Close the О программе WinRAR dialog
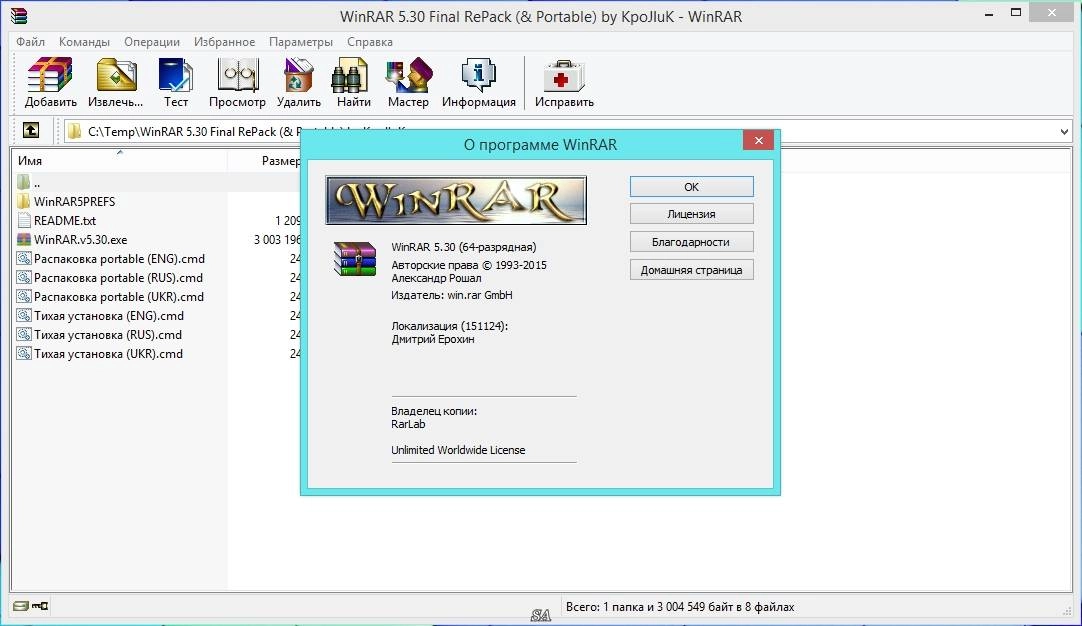1082x626 pixels. [758, 140]
